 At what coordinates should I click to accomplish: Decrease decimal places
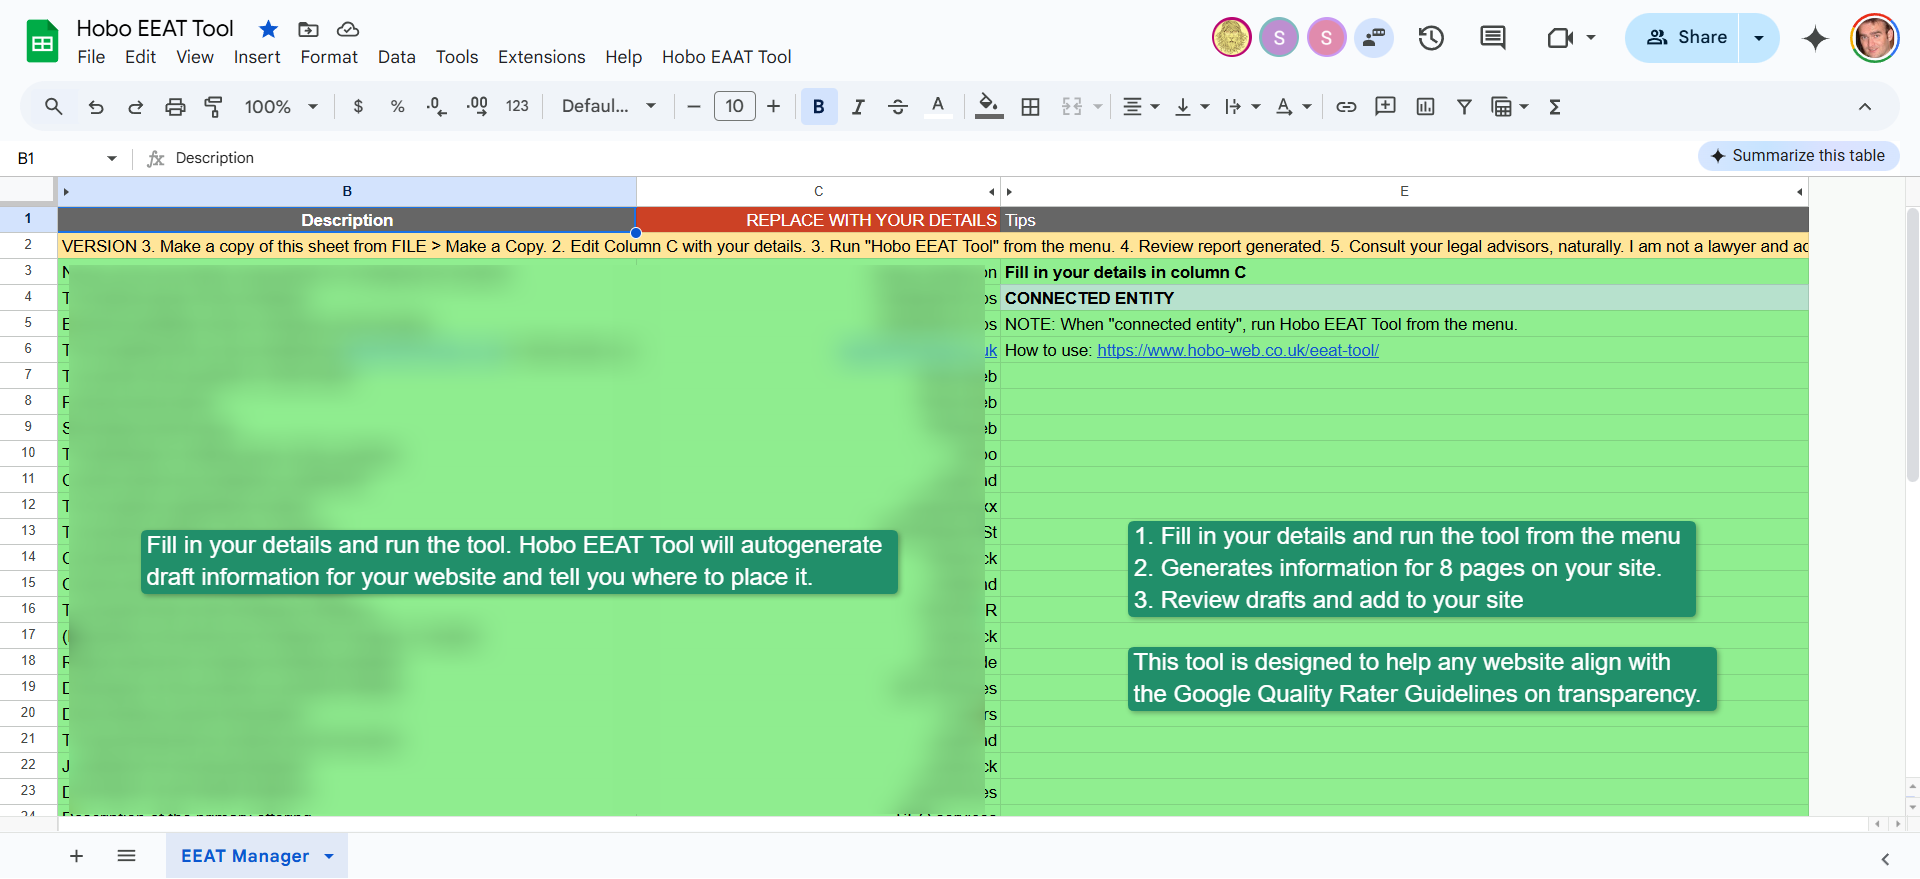(x=437, y=106)
